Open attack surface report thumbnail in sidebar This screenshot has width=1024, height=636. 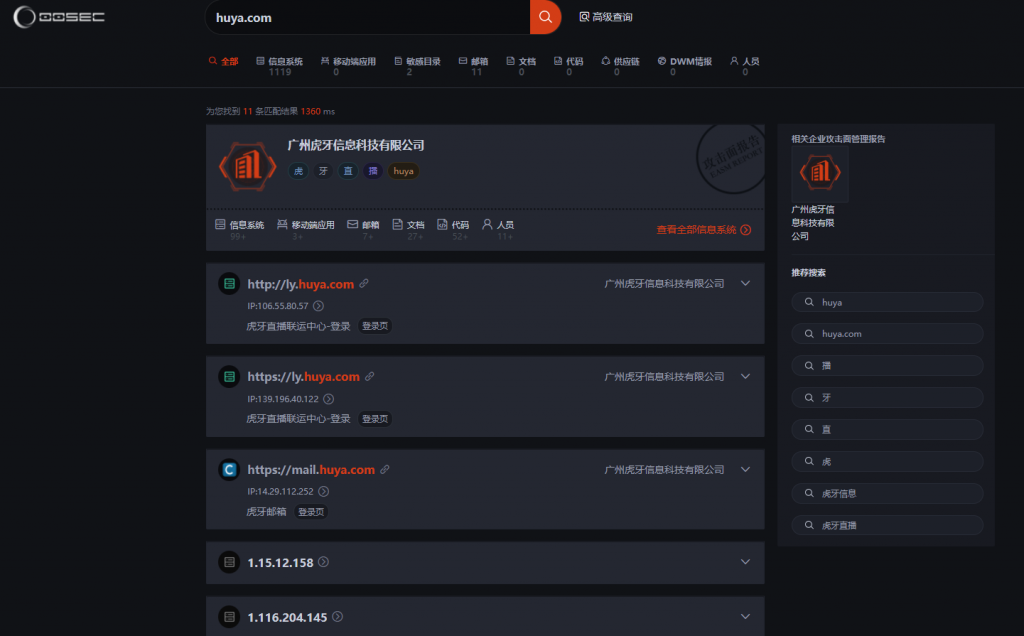[x=820, y=174]
